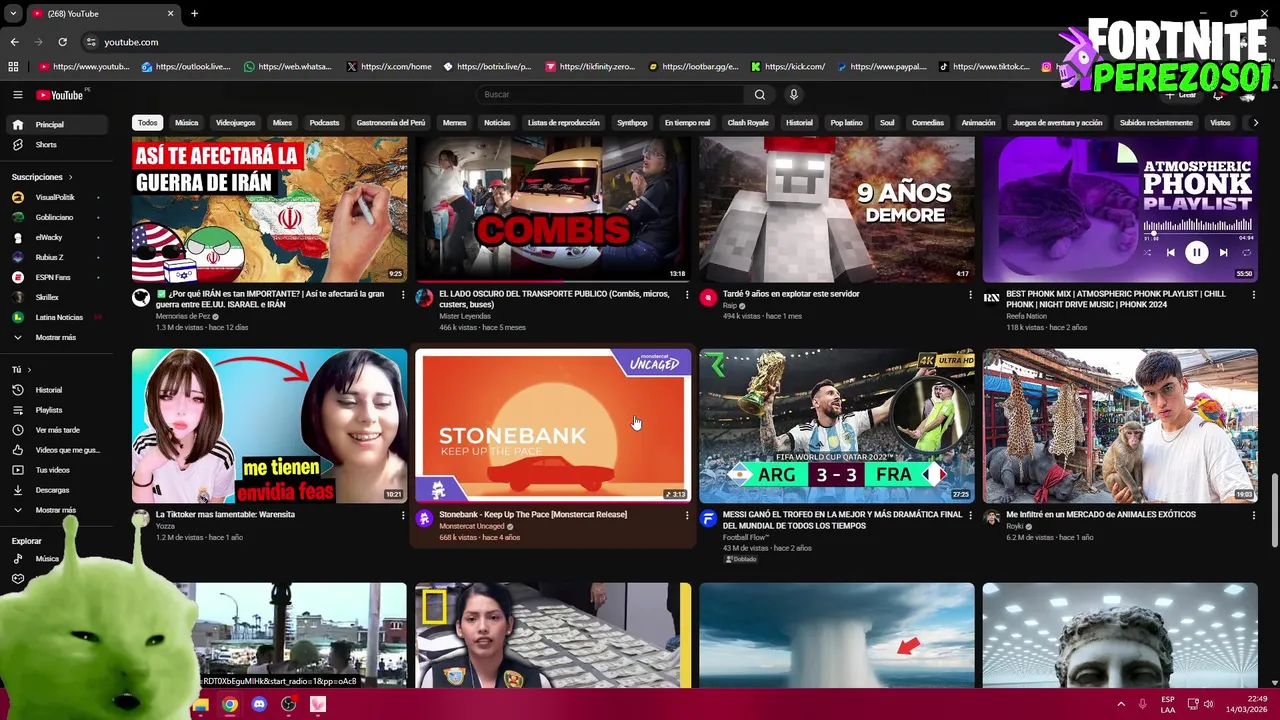This screenshot has height=720, width=1280.
Task: Open options menu for Tardé 9 años video
Action: (970, 295)
